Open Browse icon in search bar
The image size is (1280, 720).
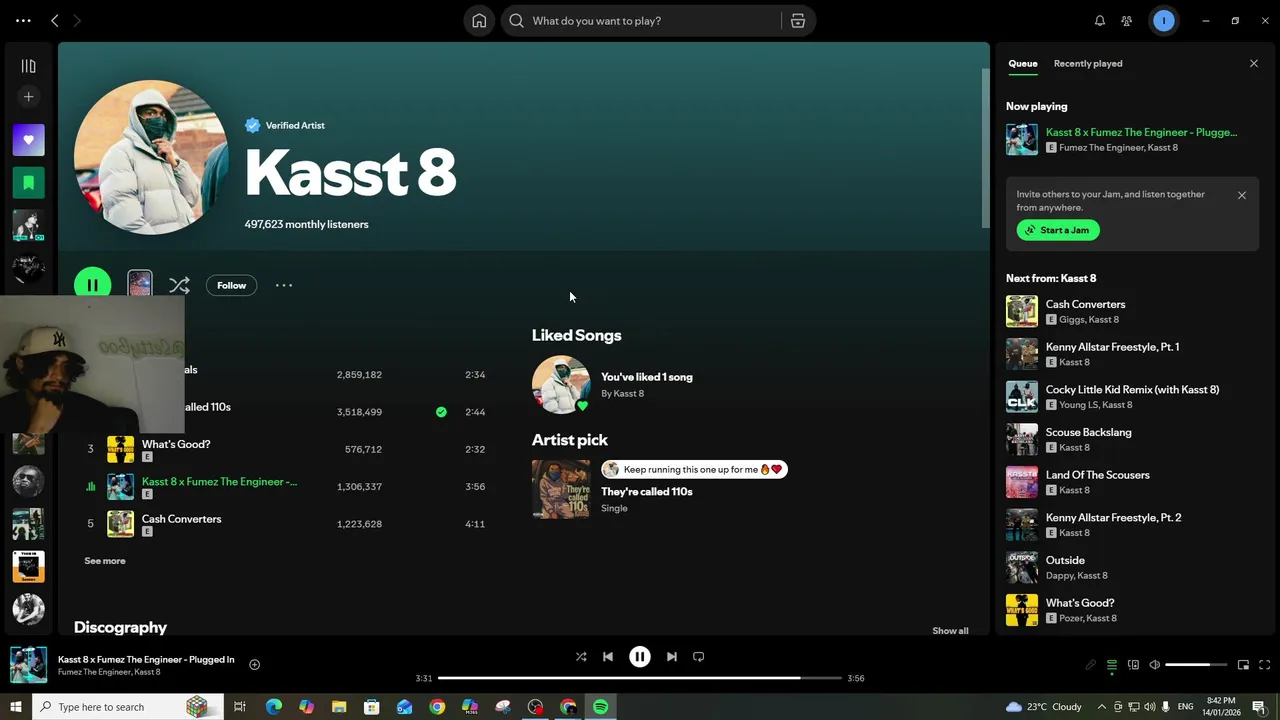click(x=798, y=21)
